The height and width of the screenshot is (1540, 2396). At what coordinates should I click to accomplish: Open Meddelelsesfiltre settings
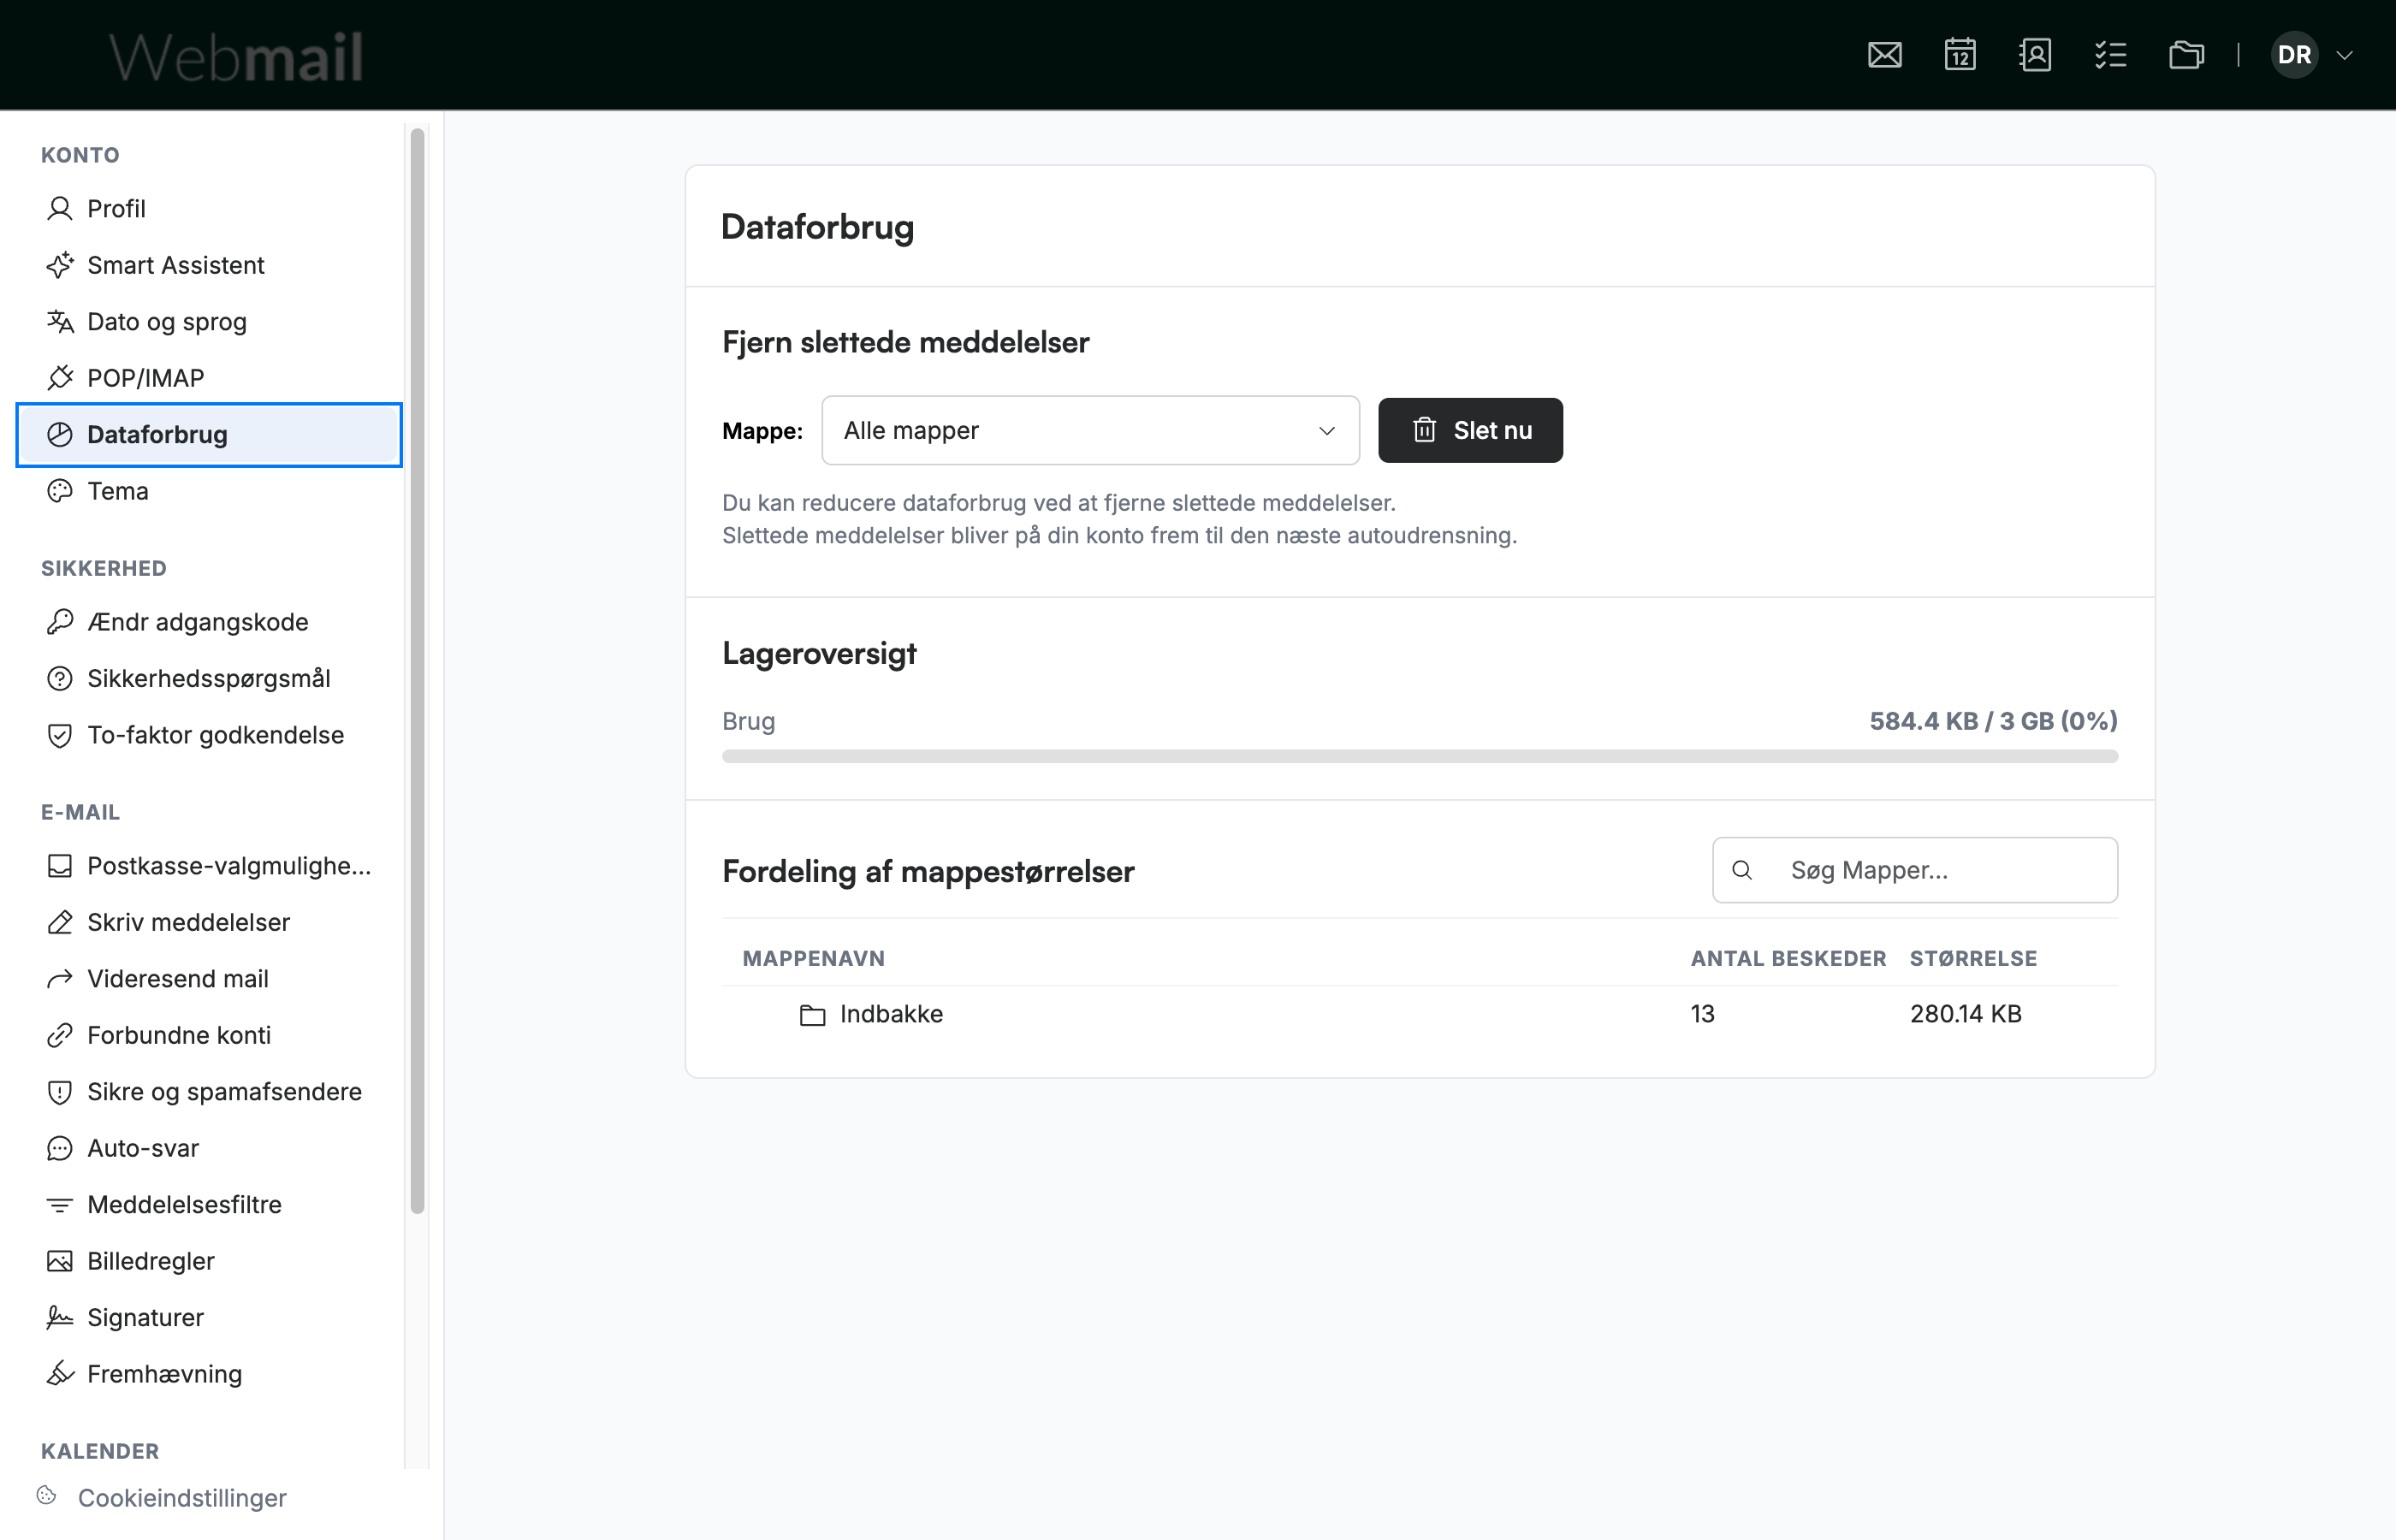click(209, 1205)
